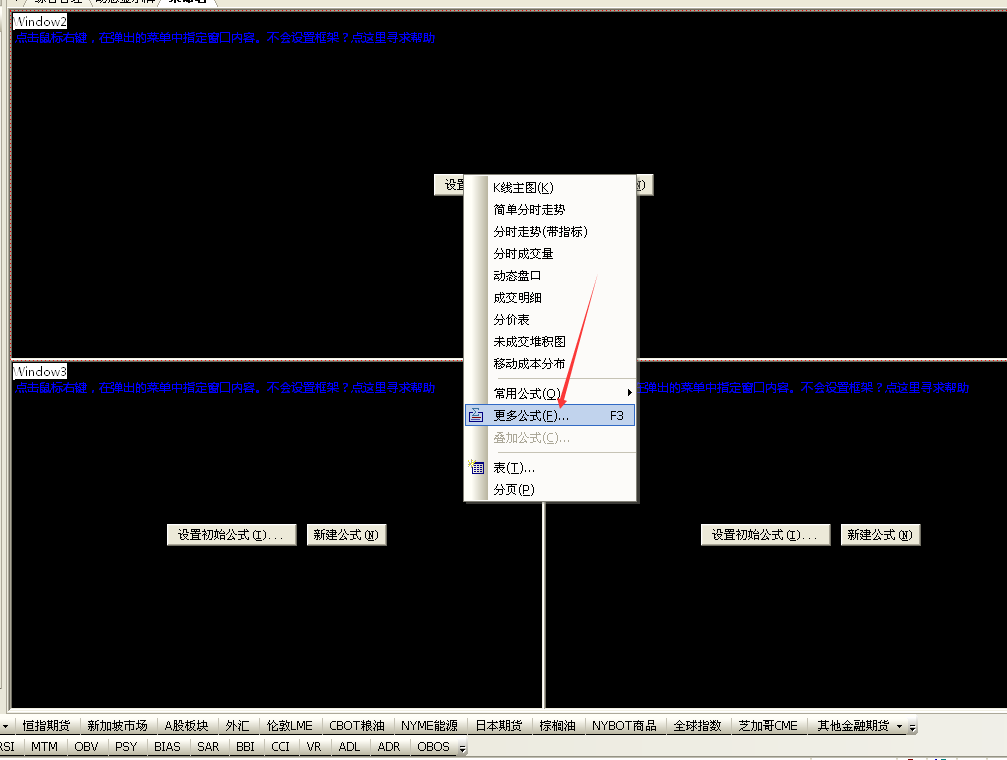Switch to 恒指期货 market tab
The height and width of the screenshot is (760, 1007).
pyautogui.click(x=46, y=726)
